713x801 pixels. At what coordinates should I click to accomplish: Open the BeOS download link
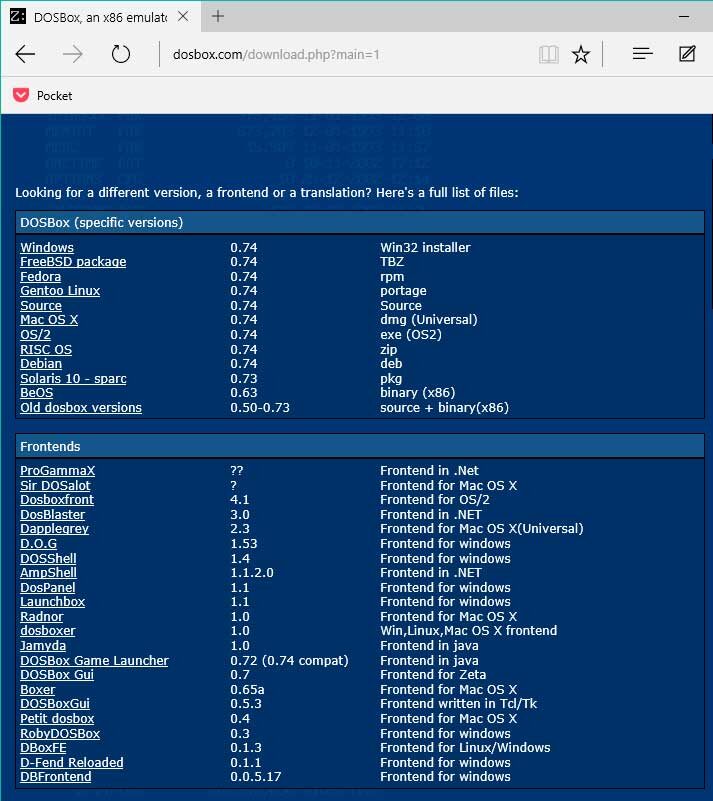37,393
